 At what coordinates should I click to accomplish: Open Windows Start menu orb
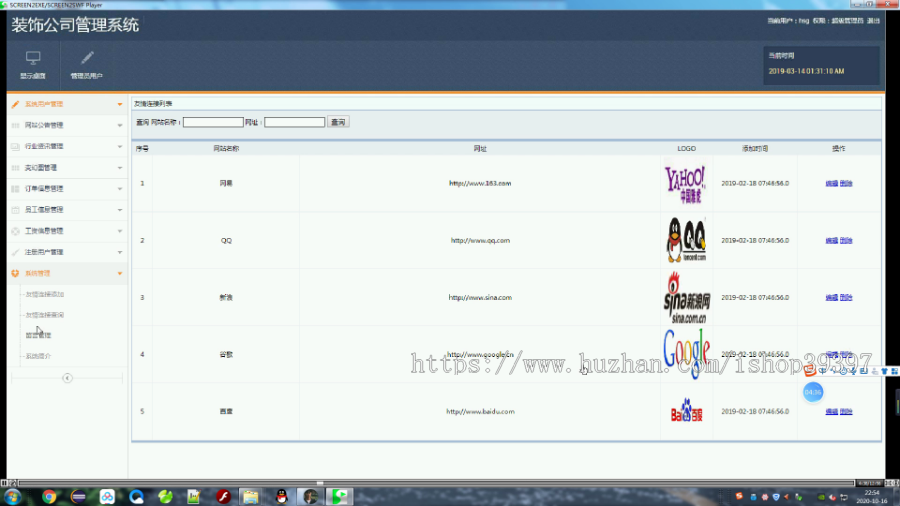(12, 496)
